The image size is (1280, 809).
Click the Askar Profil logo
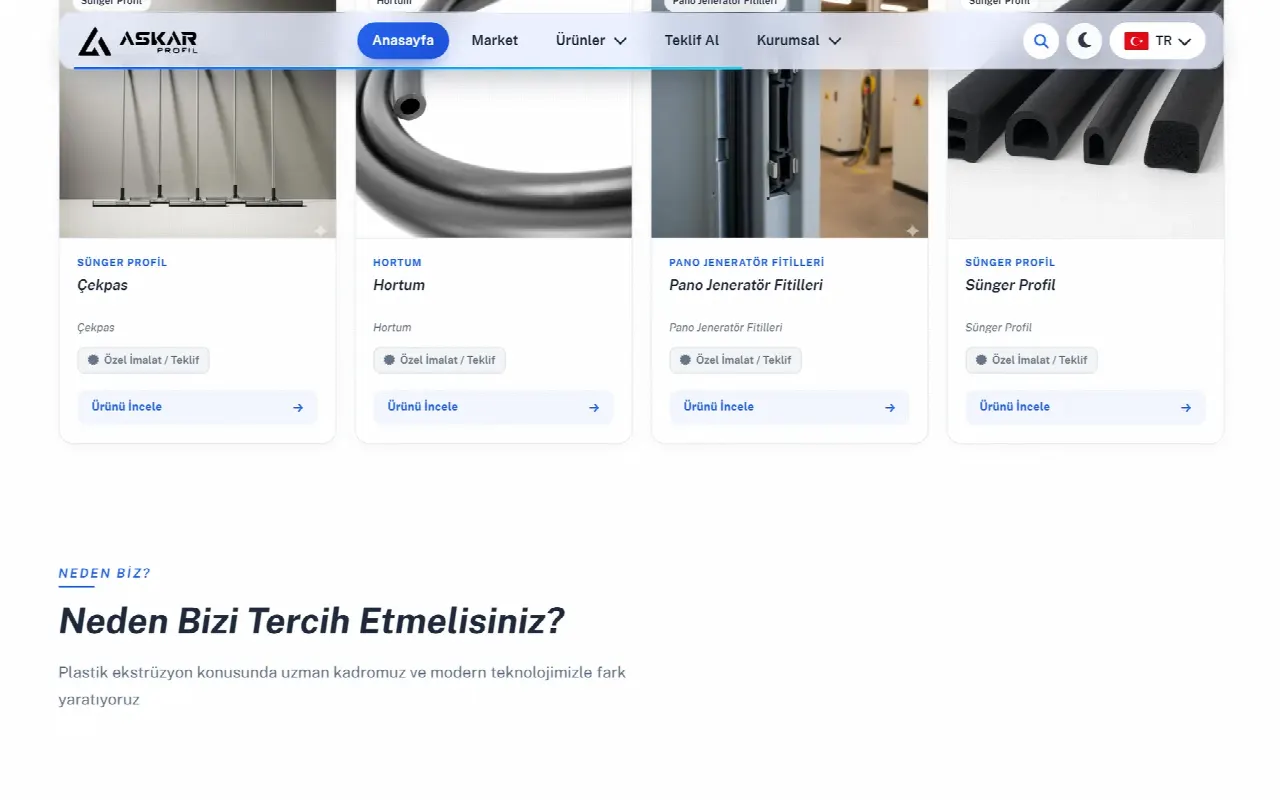138,41
